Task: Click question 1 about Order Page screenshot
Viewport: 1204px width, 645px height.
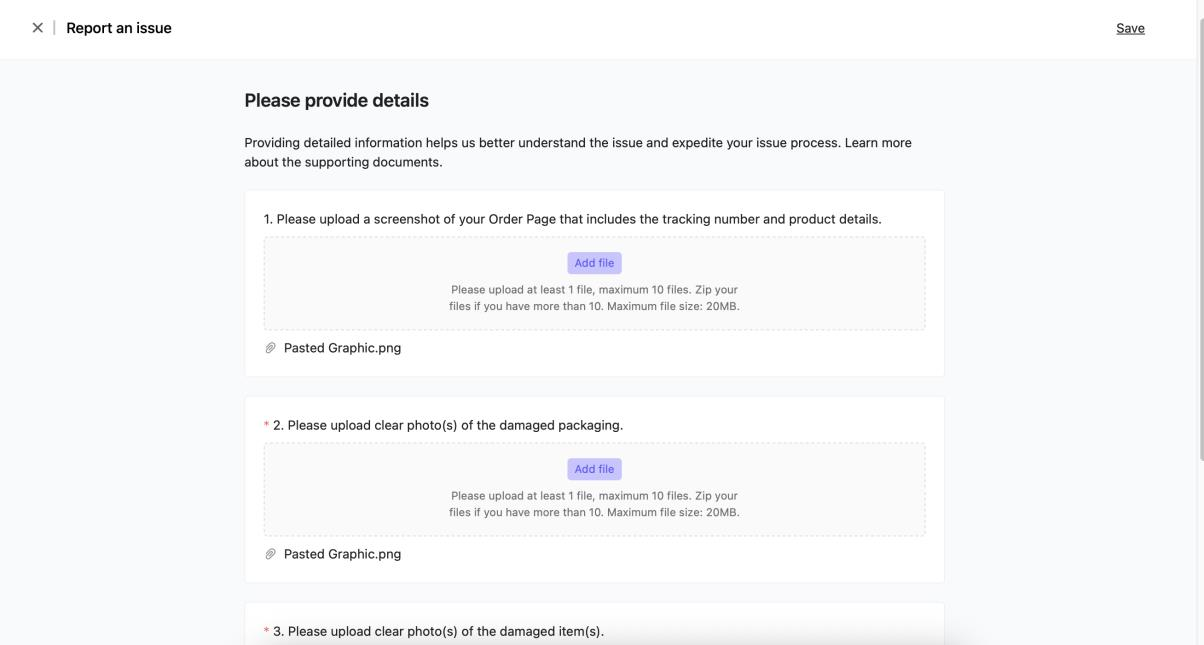Action: [572, 219]
